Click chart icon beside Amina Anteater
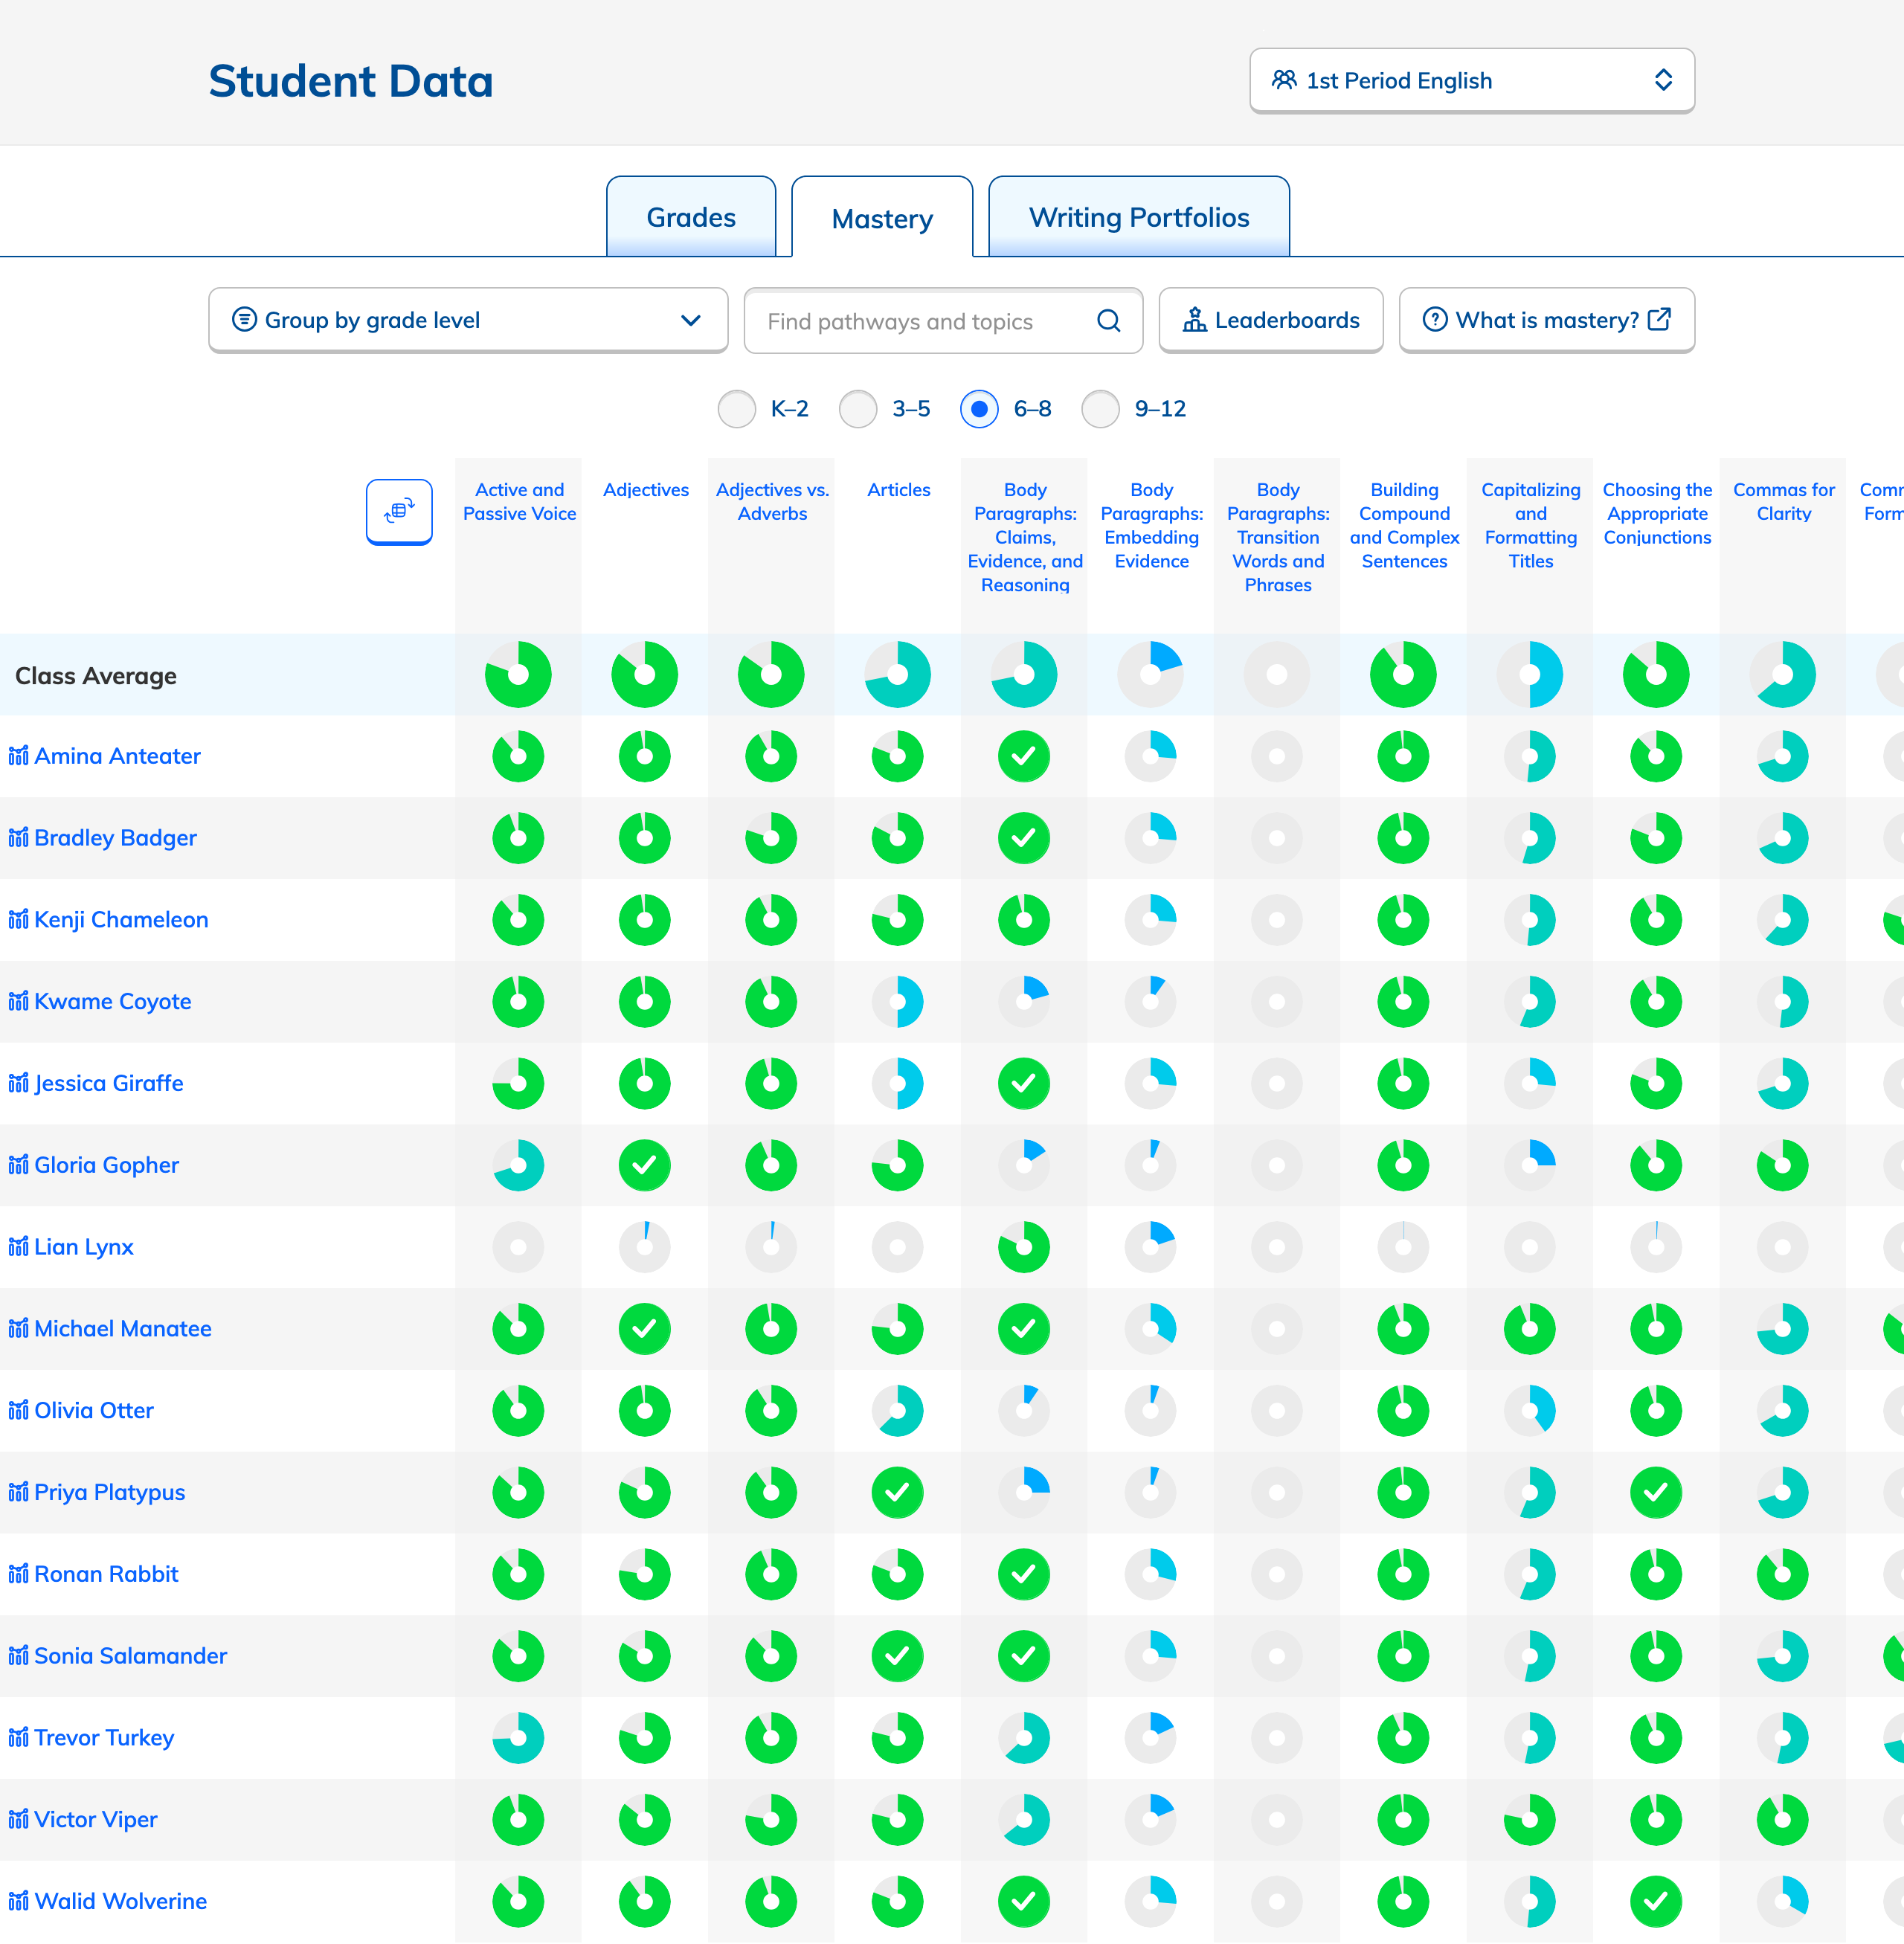 [18, 756]
